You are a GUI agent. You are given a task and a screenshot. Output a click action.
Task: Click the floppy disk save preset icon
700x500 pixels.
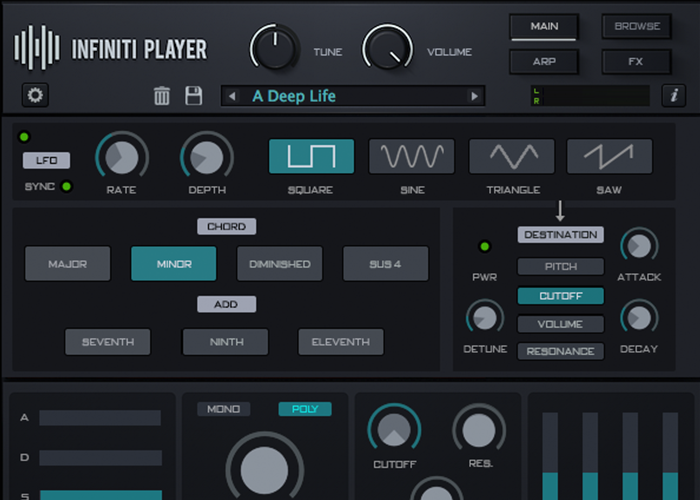[194, 96]
